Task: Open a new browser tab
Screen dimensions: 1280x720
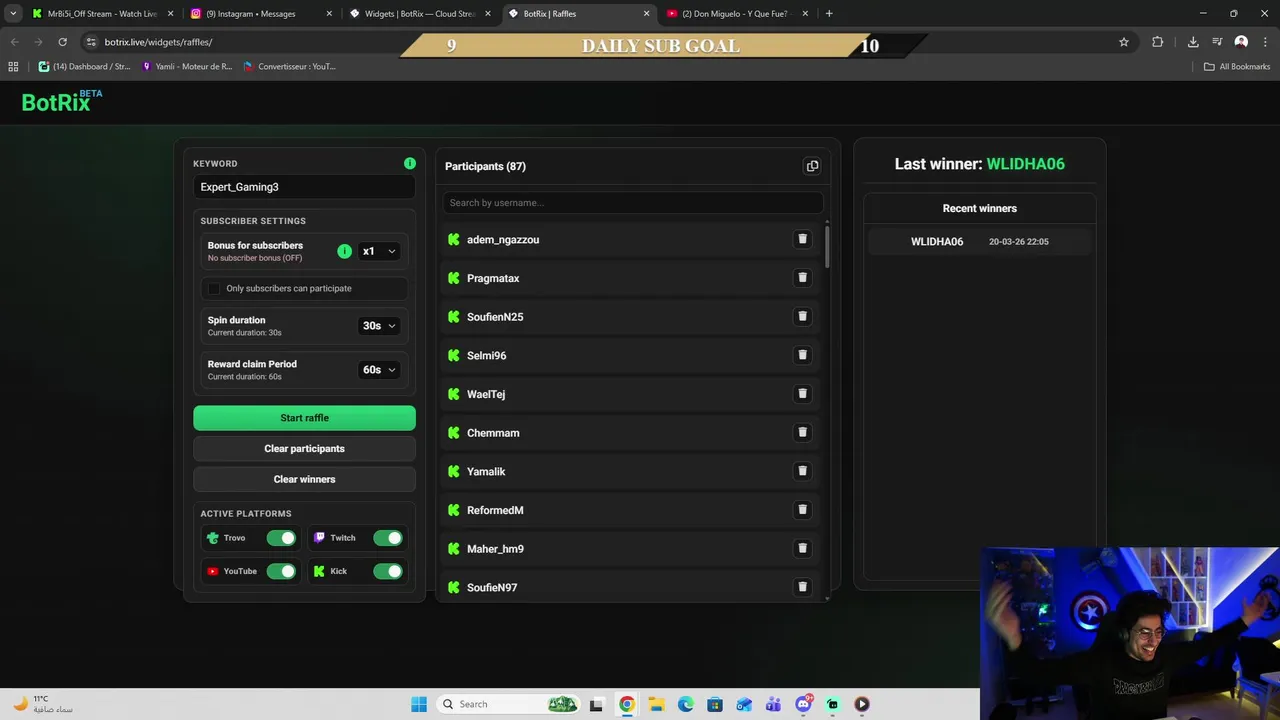Action: (x=829, y=14)
